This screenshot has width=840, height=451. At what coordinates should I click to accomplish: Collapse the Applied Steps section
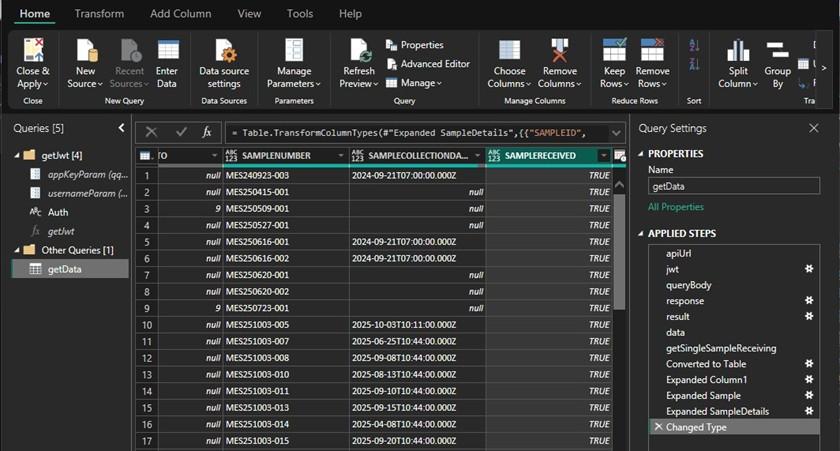click(640, 234)
